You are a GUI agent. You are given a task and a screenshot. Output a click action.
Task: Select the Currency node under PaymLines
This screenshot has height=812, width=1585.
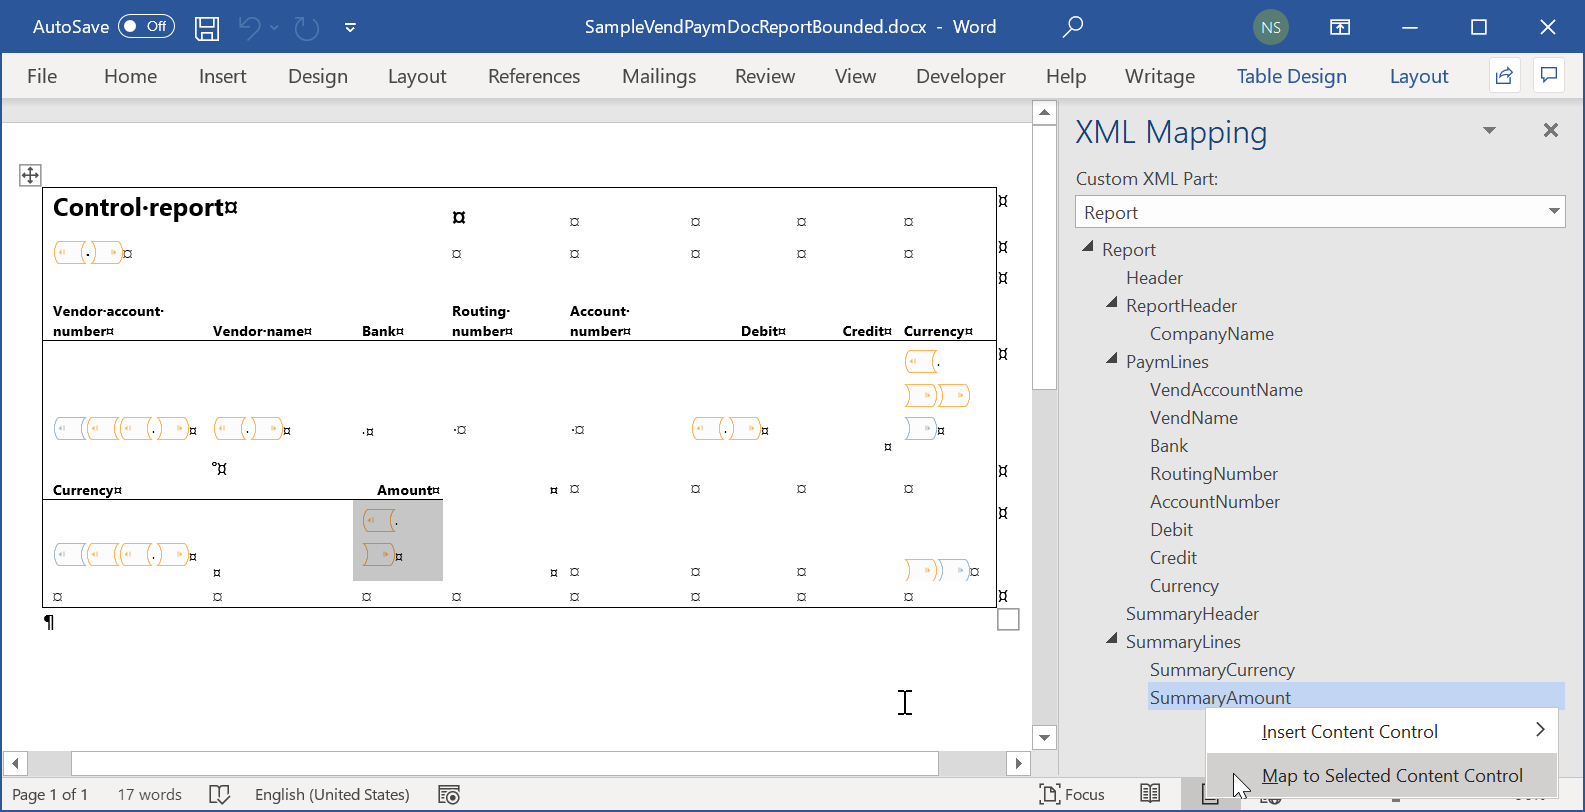click(x=1184, y=586)
